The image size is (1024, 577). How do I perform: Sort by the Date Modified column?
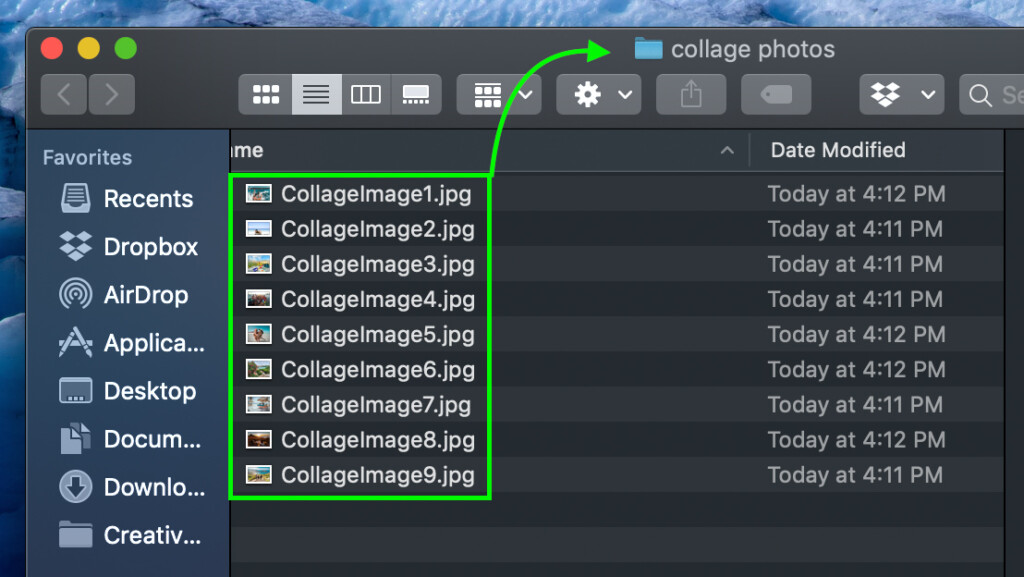pos(837,150)
